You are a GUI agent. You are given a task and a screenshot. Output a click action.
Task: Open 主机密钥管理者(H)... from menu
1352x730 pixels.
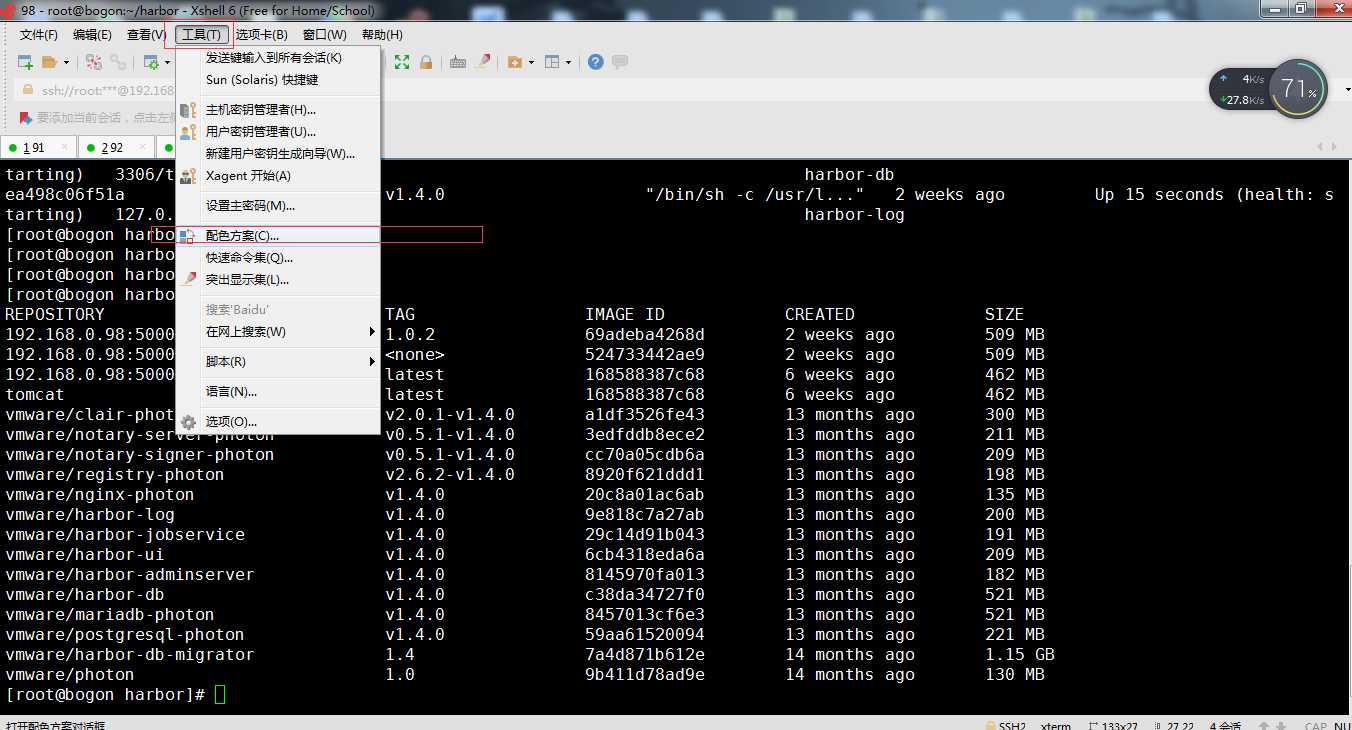coord(278,110)
